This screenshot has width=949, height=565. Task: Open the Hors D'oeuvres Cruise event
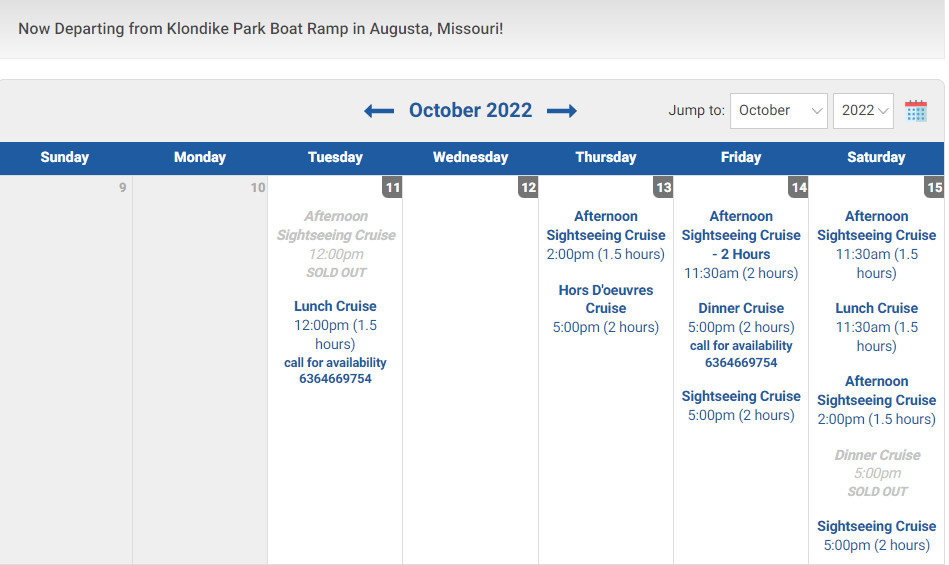tap(606, 299)
